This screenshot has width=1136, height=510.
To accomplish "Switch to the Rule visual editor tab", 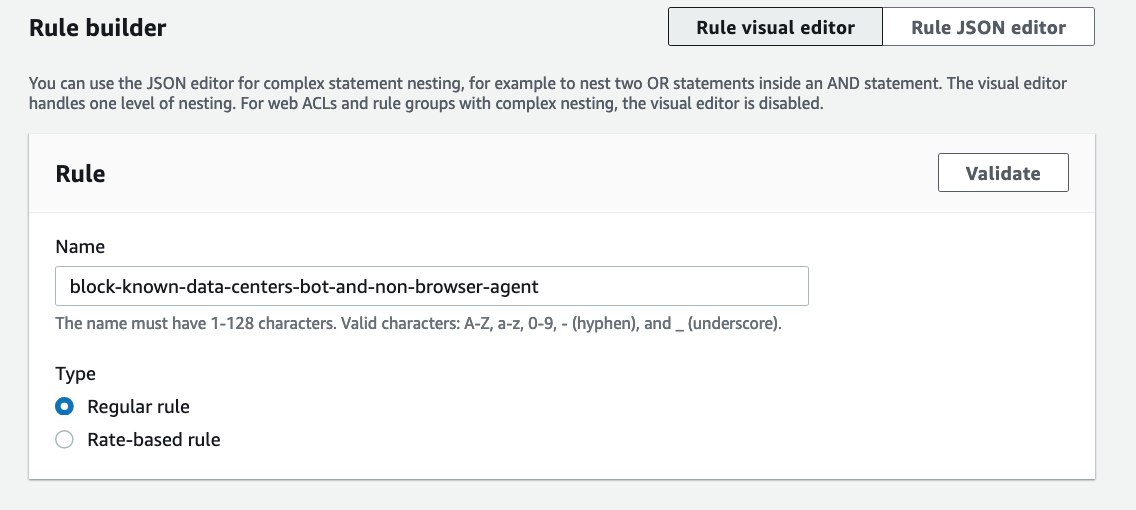I will 775,27.
